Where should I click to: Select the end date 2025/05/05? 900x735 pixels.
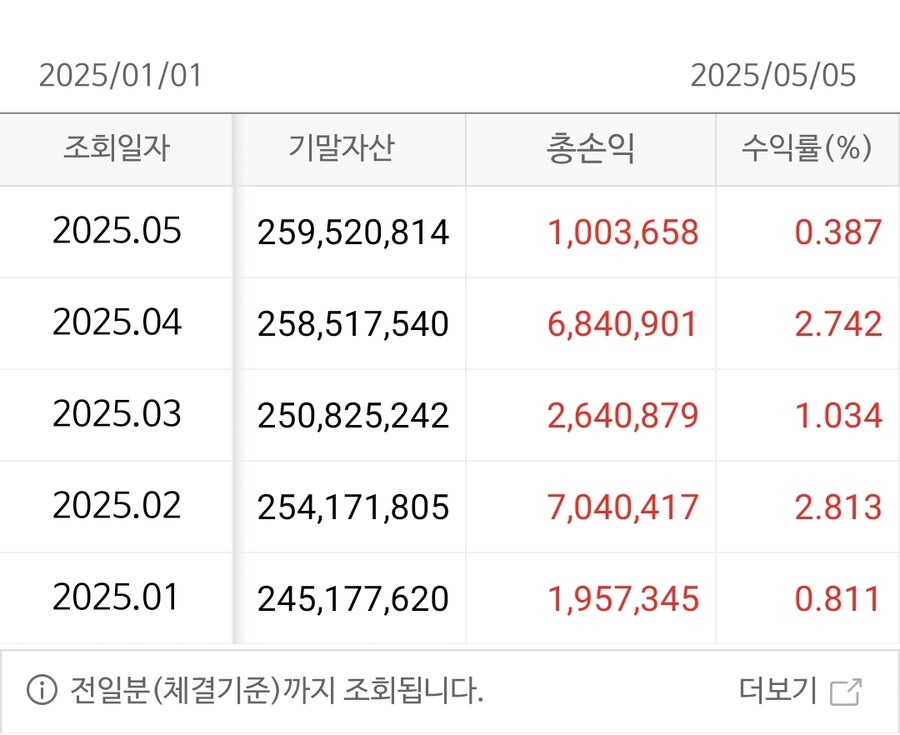773,76
